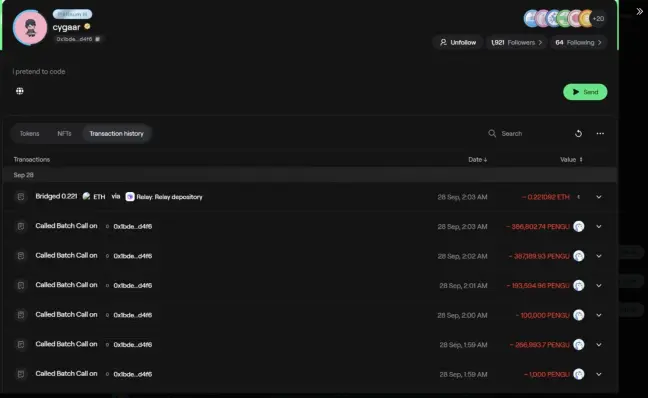Click the green Send button
The width and height of the screenshot is (648, 398).
click(585, 92)
